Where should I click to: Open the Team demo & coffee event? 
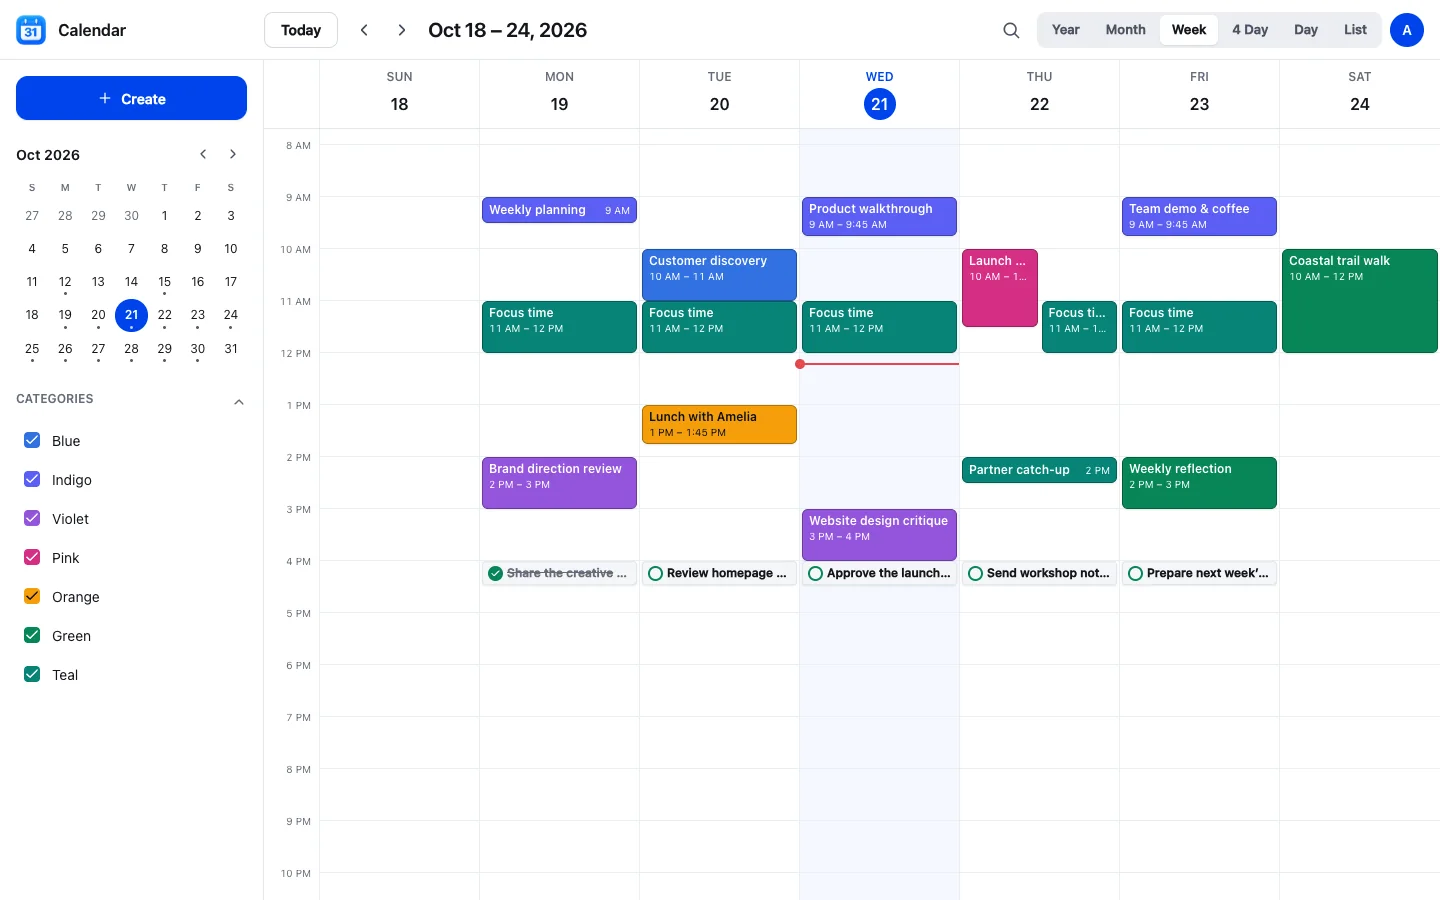1199,216
